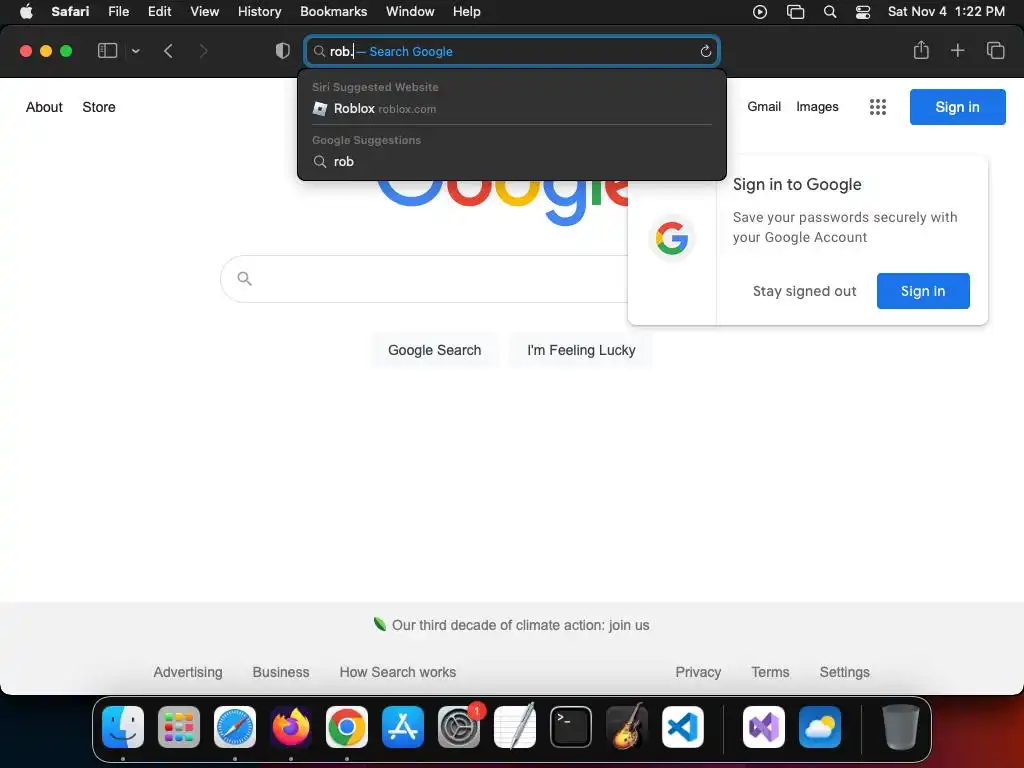Image resolution: width=1024 pixels, height=768 pixels.
Task: Click the Google Search button
Action: [x=434, y=350]
